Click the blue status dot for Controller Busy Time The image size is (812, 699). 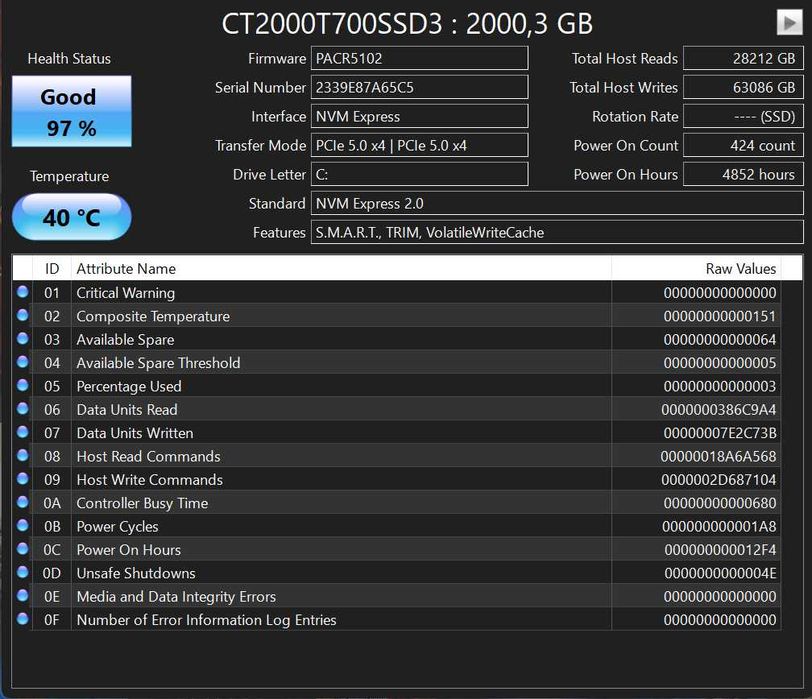(22, 502)
